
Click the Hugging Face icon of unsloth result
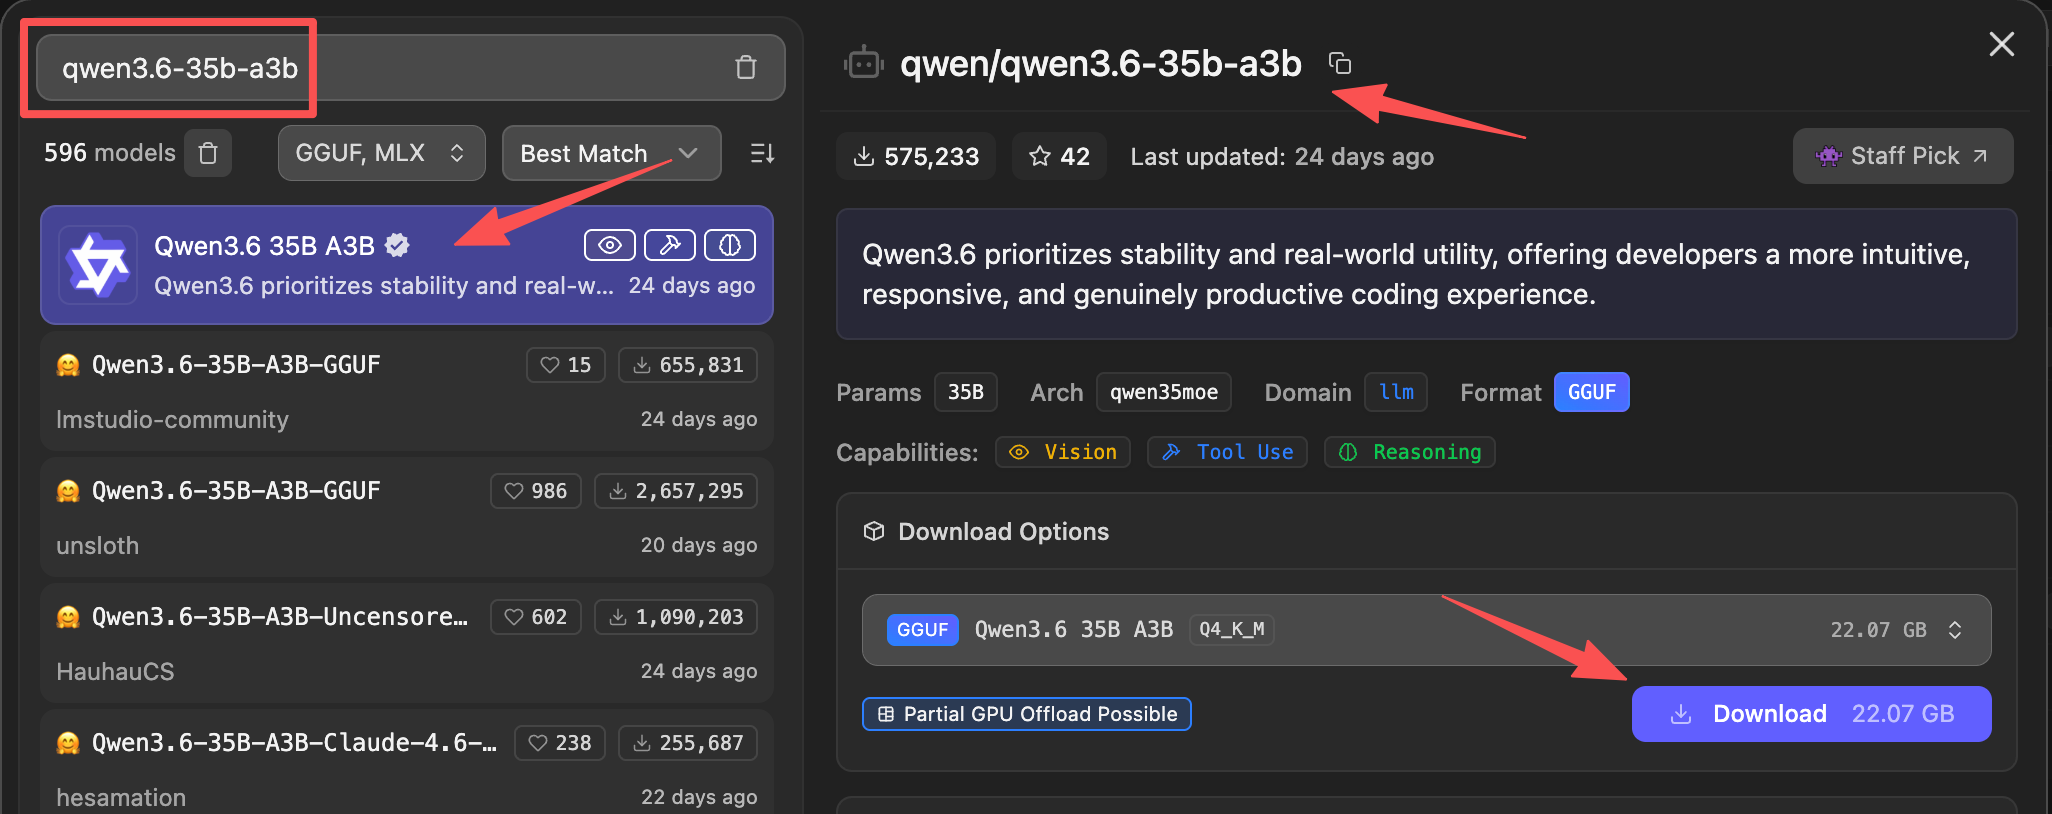68,491
